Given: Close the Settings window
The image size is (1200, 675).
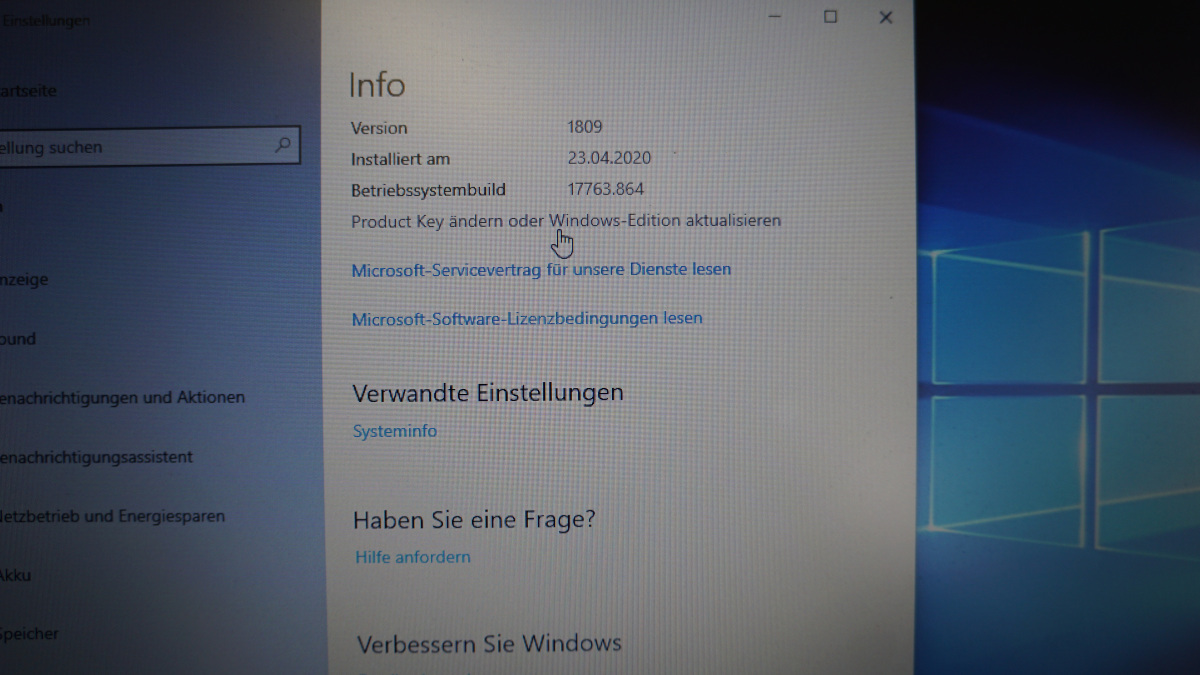Looking at the screenshot, I should point(885,17).
